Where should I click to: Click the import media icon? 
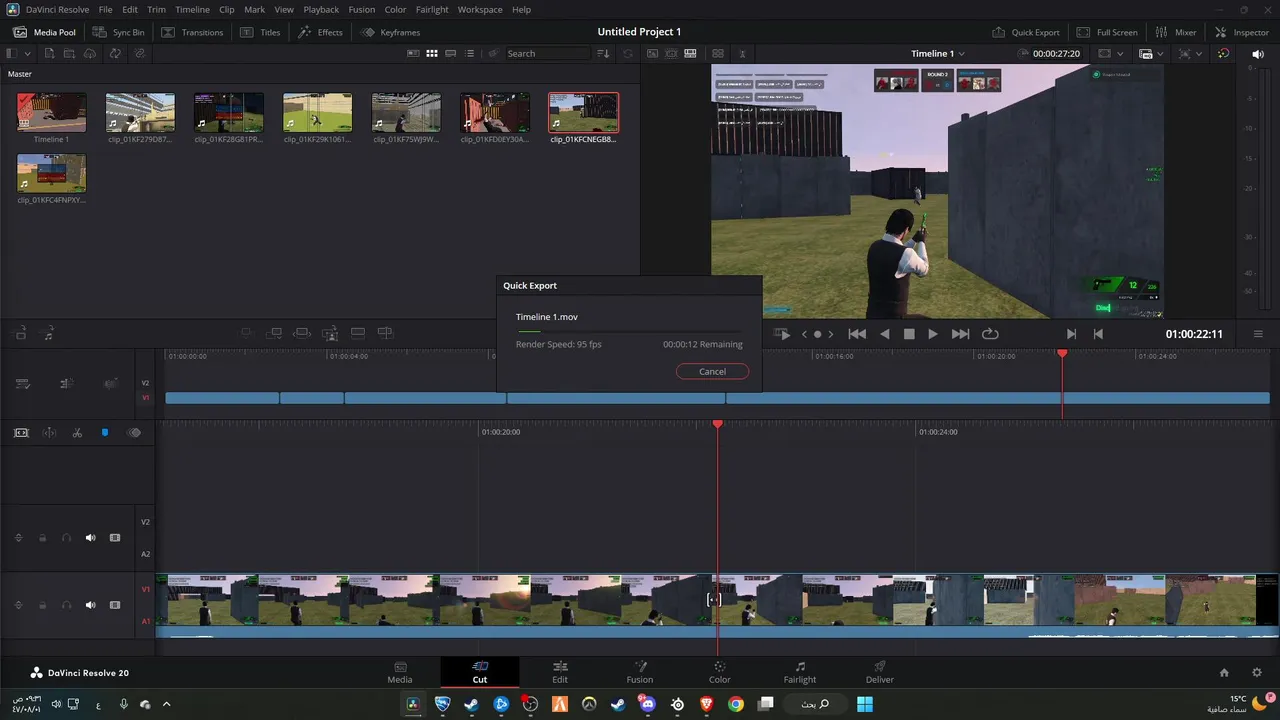(x=49, y=53)
